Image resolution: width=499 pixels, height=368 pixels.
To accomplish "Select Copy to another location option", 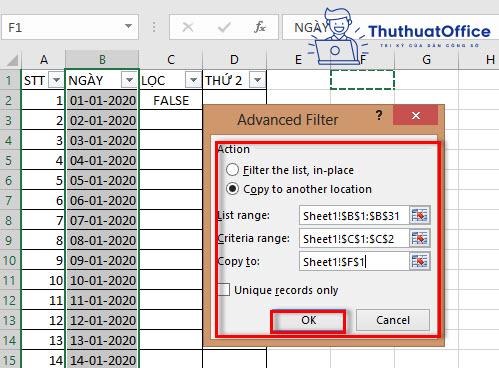I will click(232, 189).
